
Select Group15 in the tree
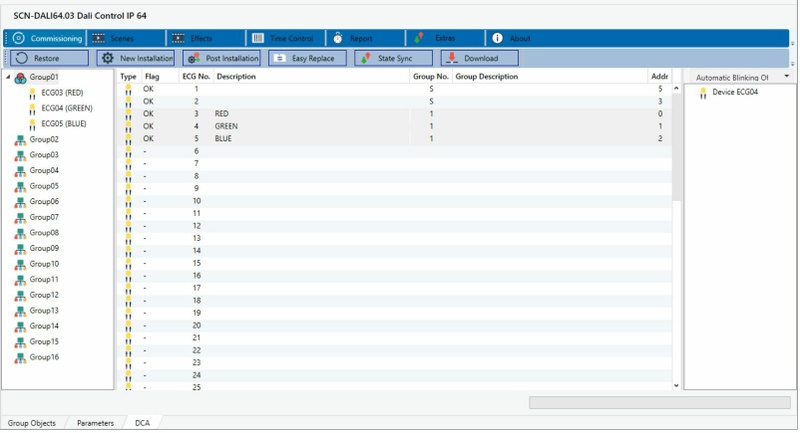pyautogui.click(x=44, y=341)
